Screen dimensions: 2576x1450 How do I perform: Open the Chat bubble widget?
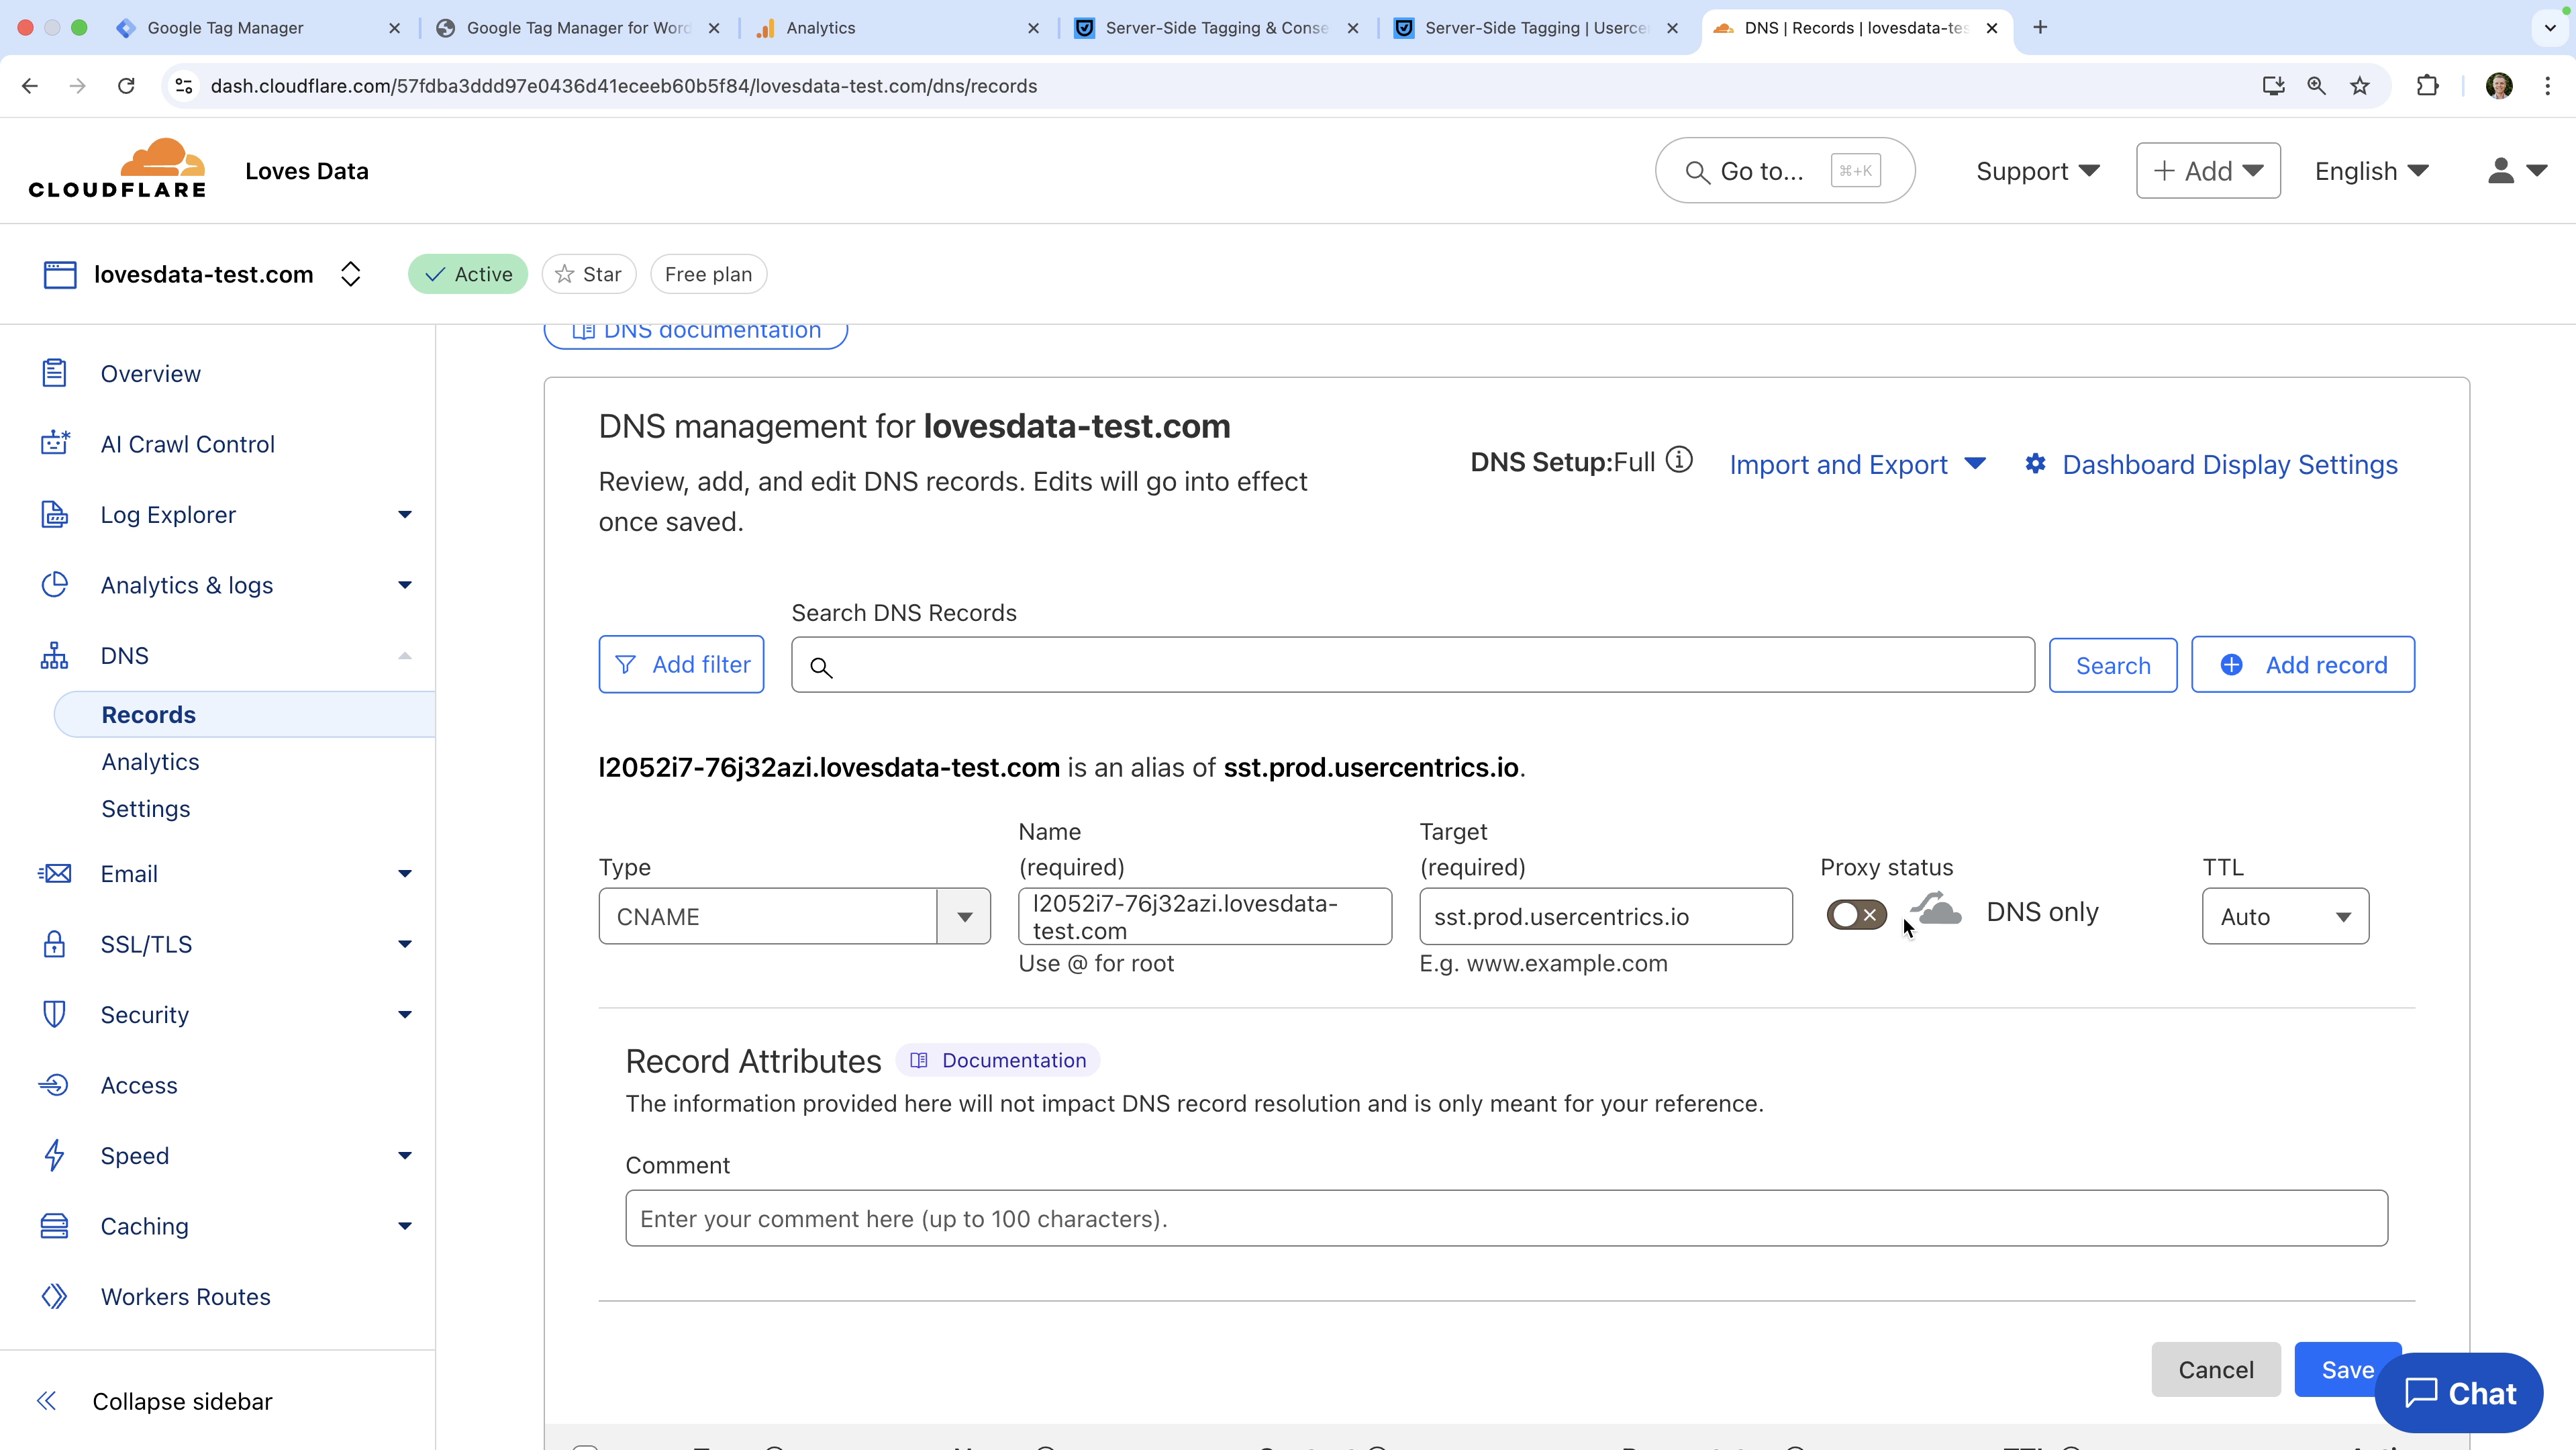(2458, 1393)
